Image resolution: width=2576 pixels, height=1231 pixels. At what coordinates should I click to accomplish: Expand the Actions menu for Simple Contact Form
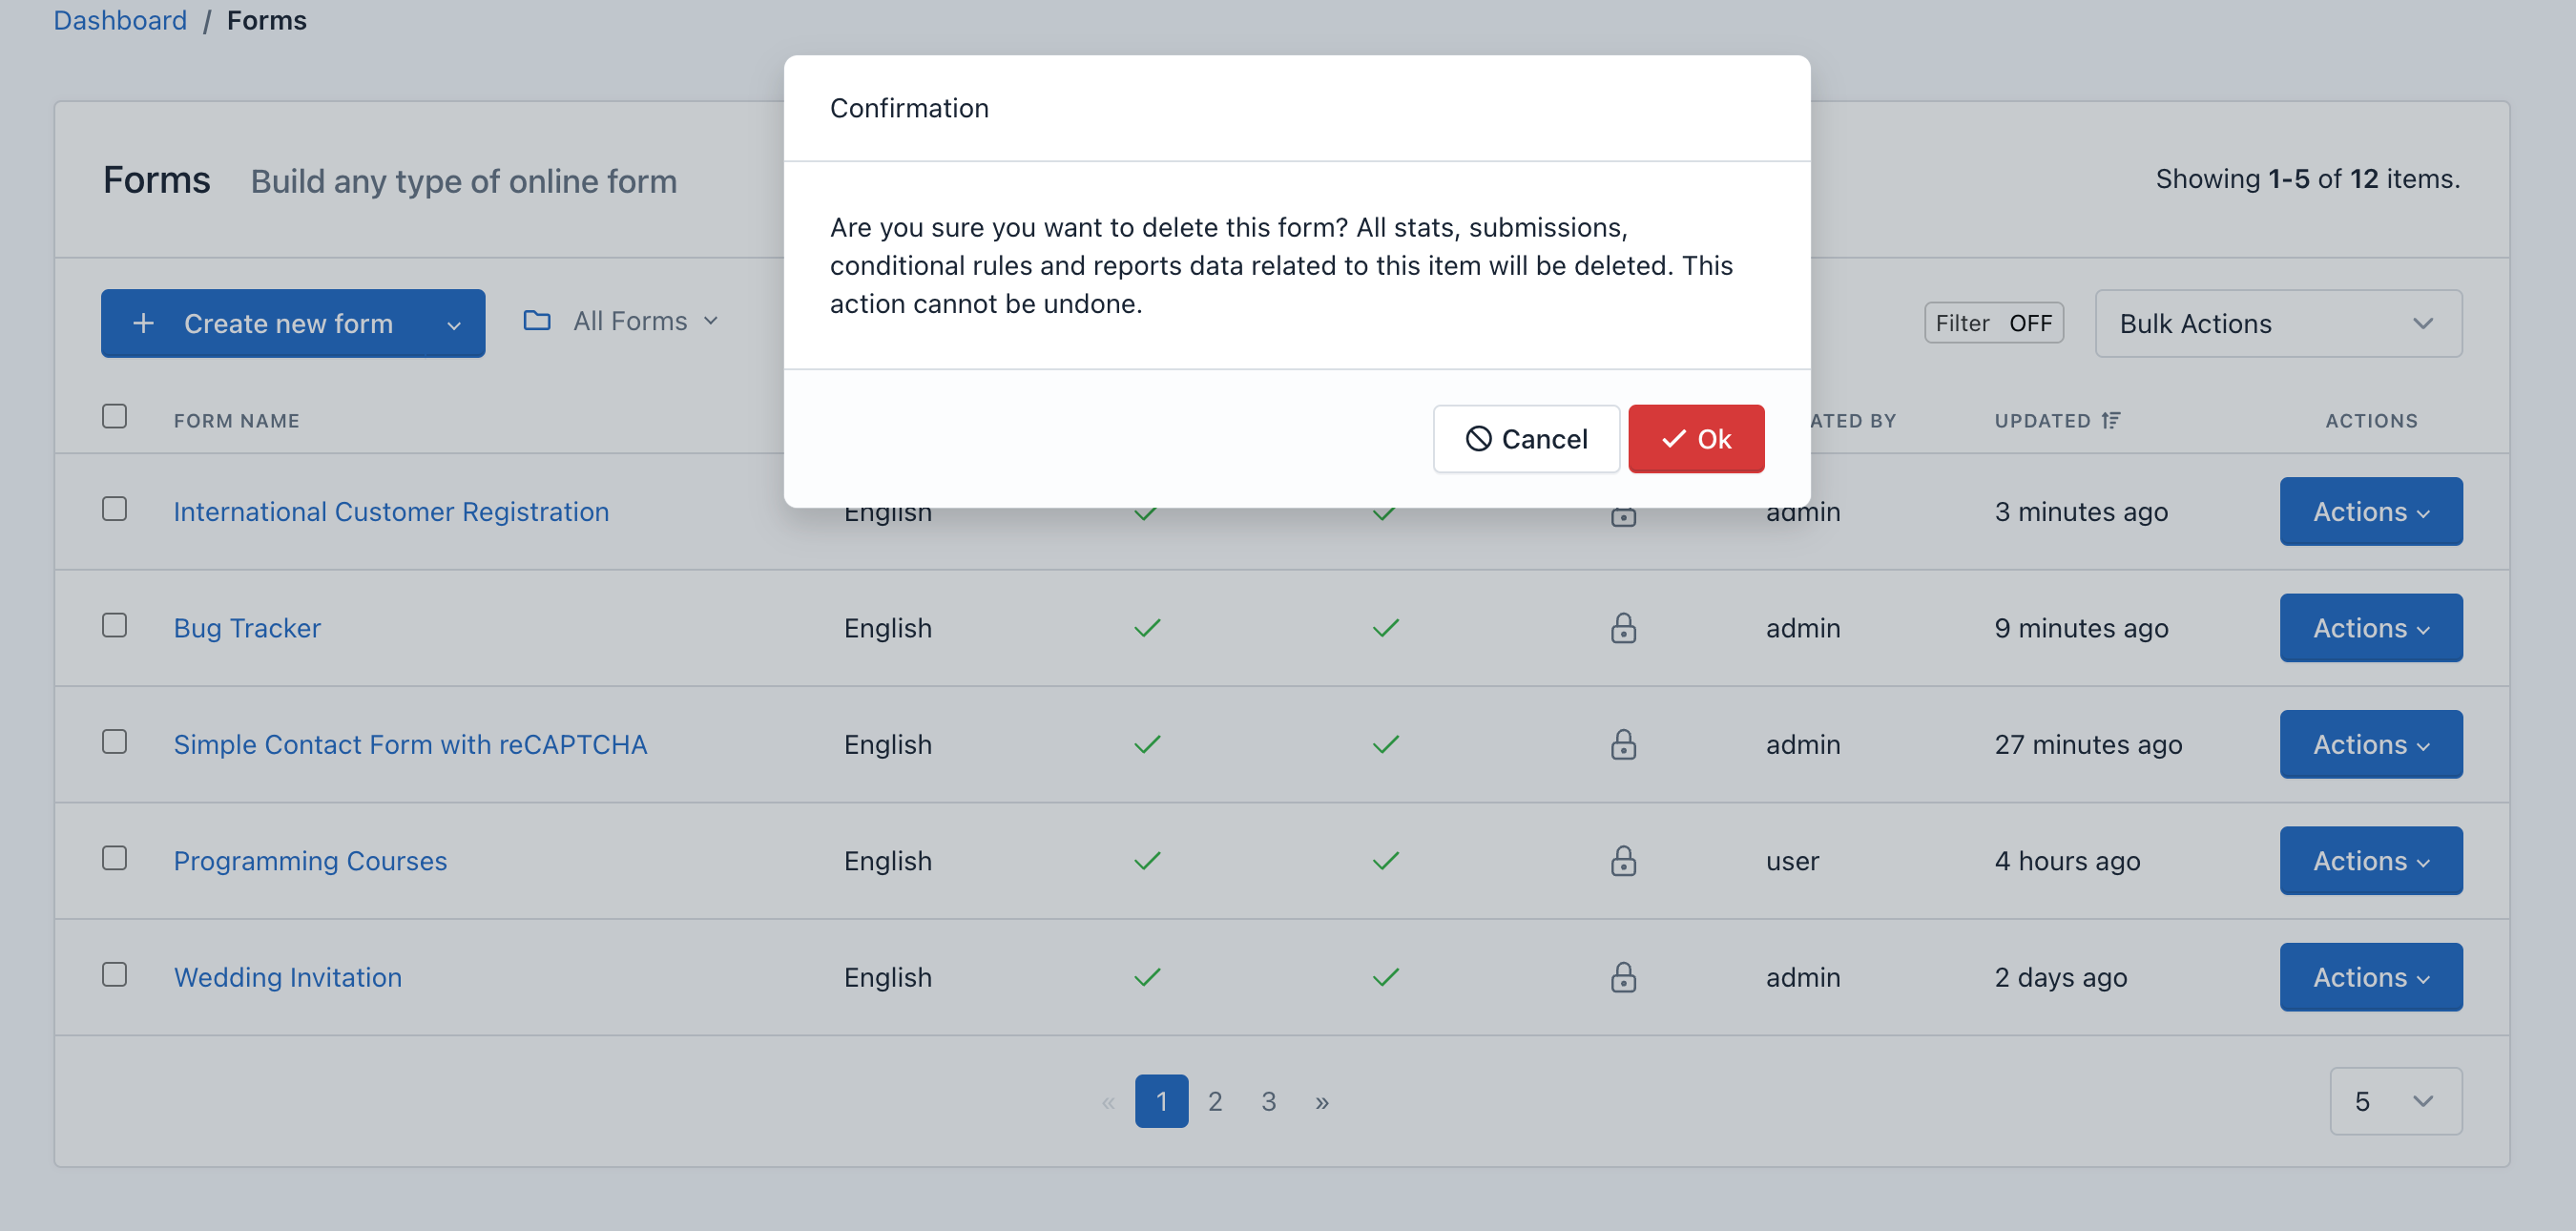[2371, 742]
